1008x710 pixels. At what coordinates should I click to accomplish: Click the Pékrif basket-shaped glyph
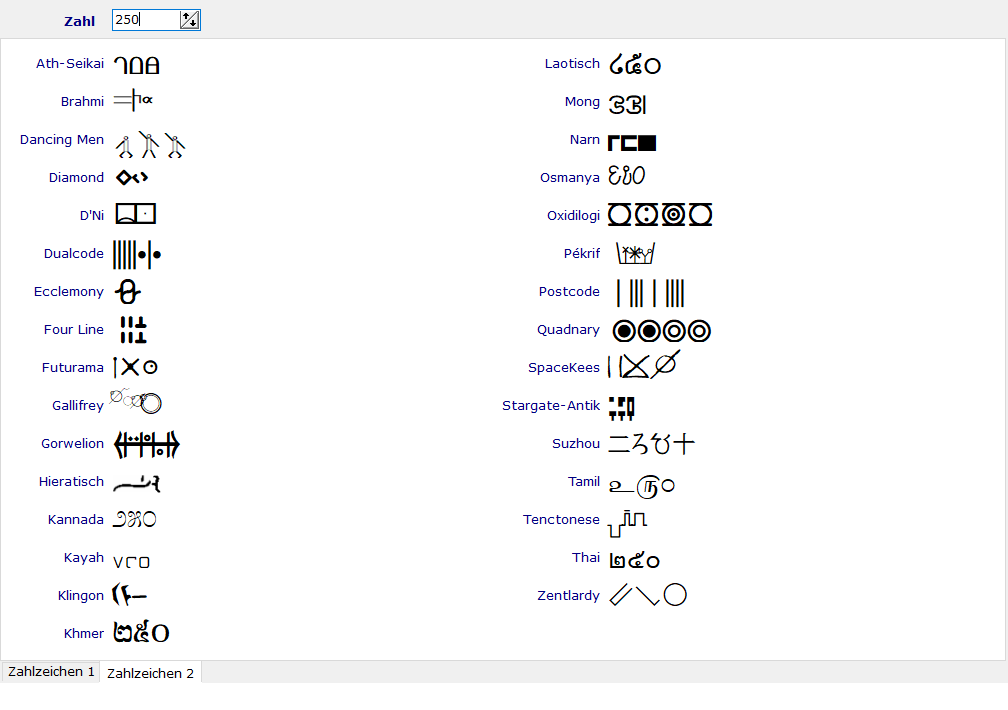[x=634, y=253]
